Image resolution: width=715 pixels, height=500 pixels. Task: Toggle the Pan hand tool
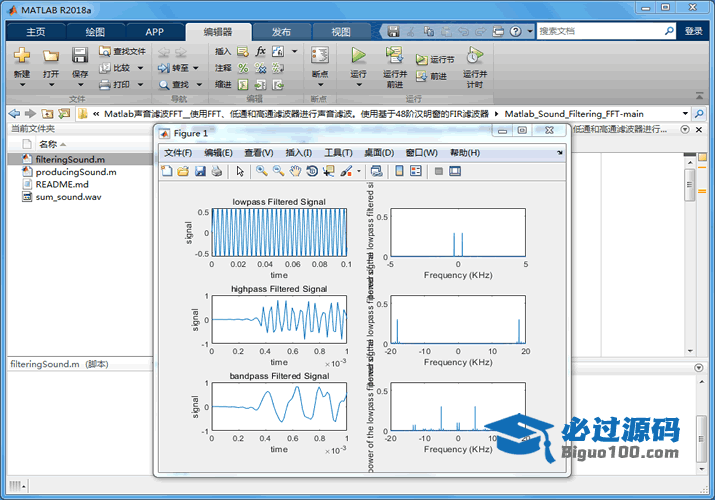[295, 171]
